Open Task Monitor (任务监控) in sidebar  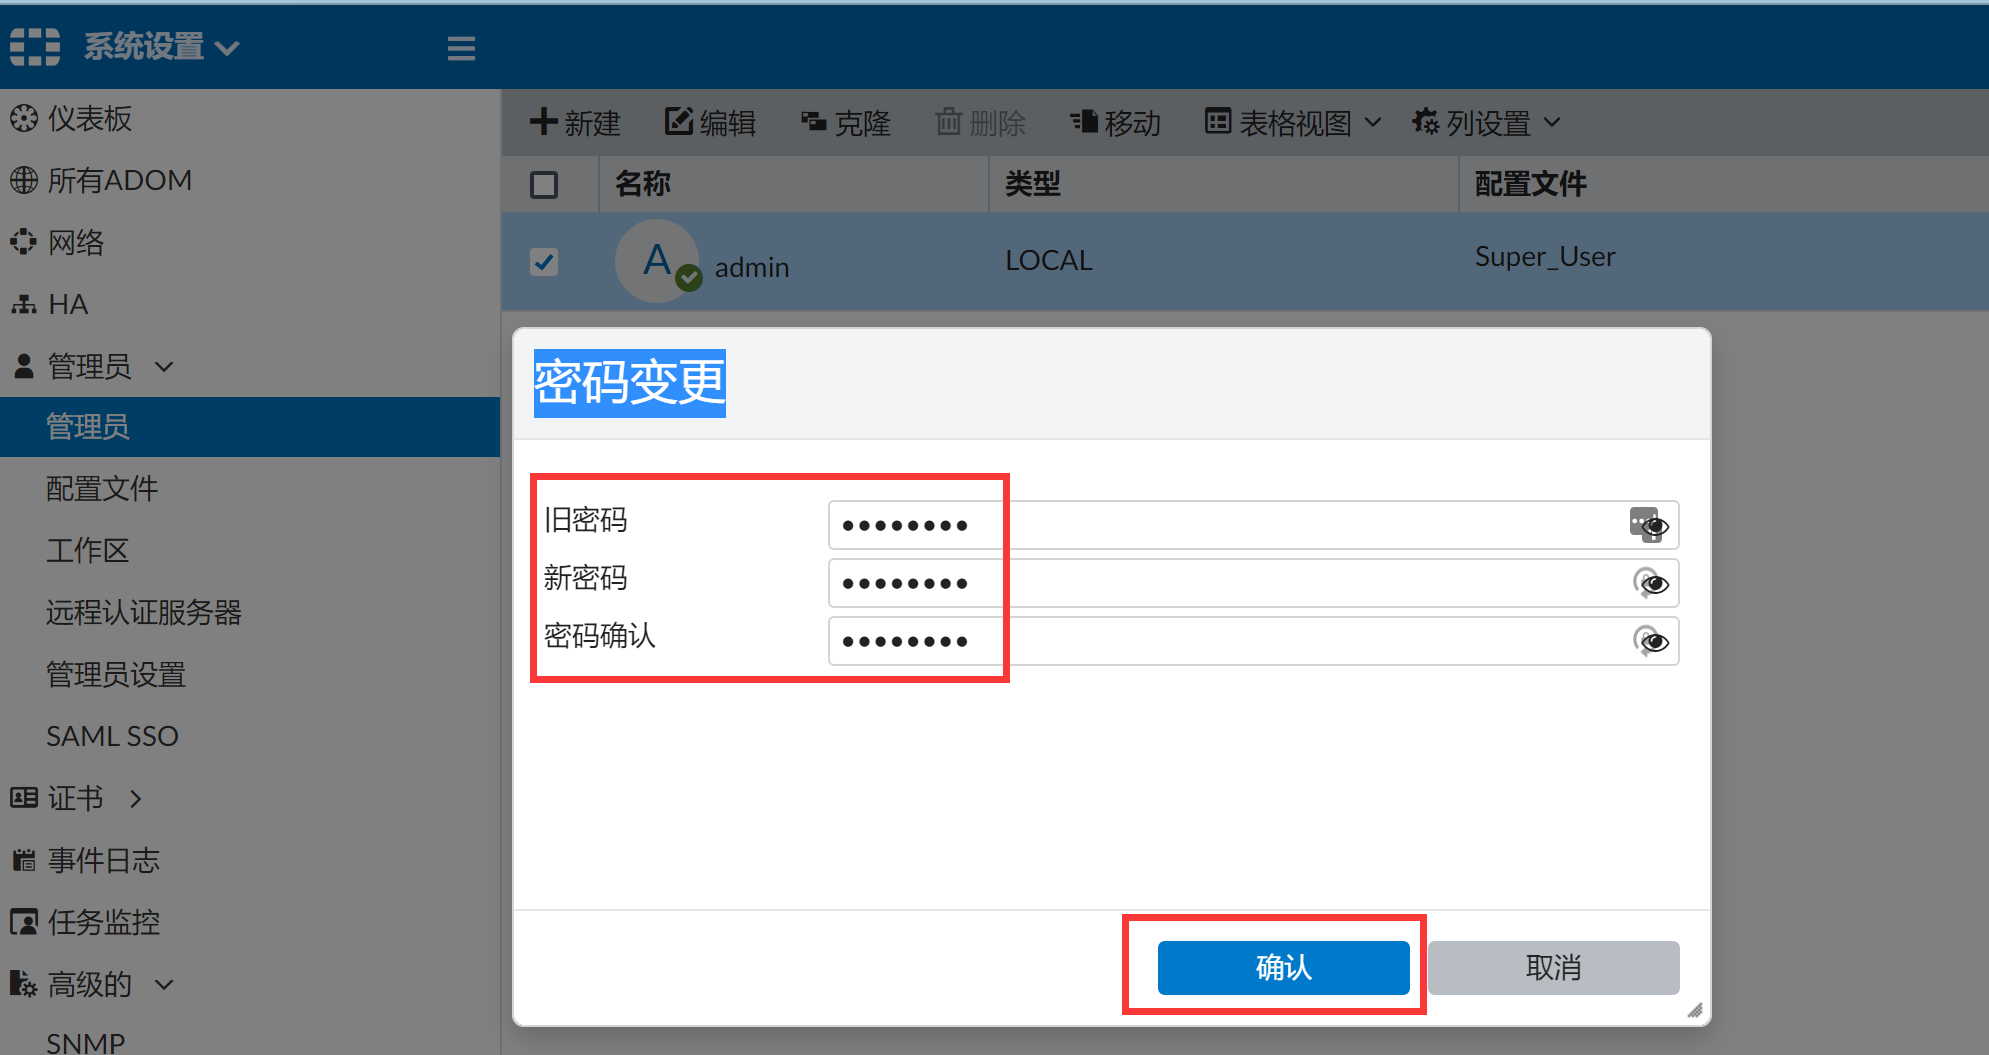pos(103,922)
